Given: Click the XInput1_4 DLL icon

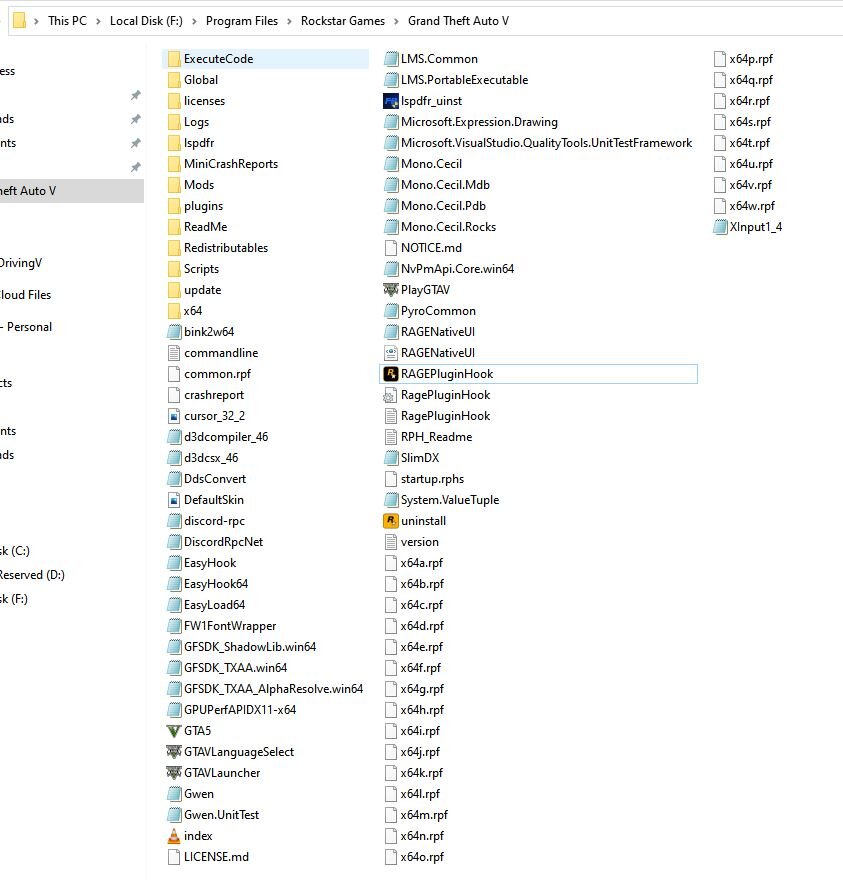Looking at the screenshot, I should tap(720, 227).
